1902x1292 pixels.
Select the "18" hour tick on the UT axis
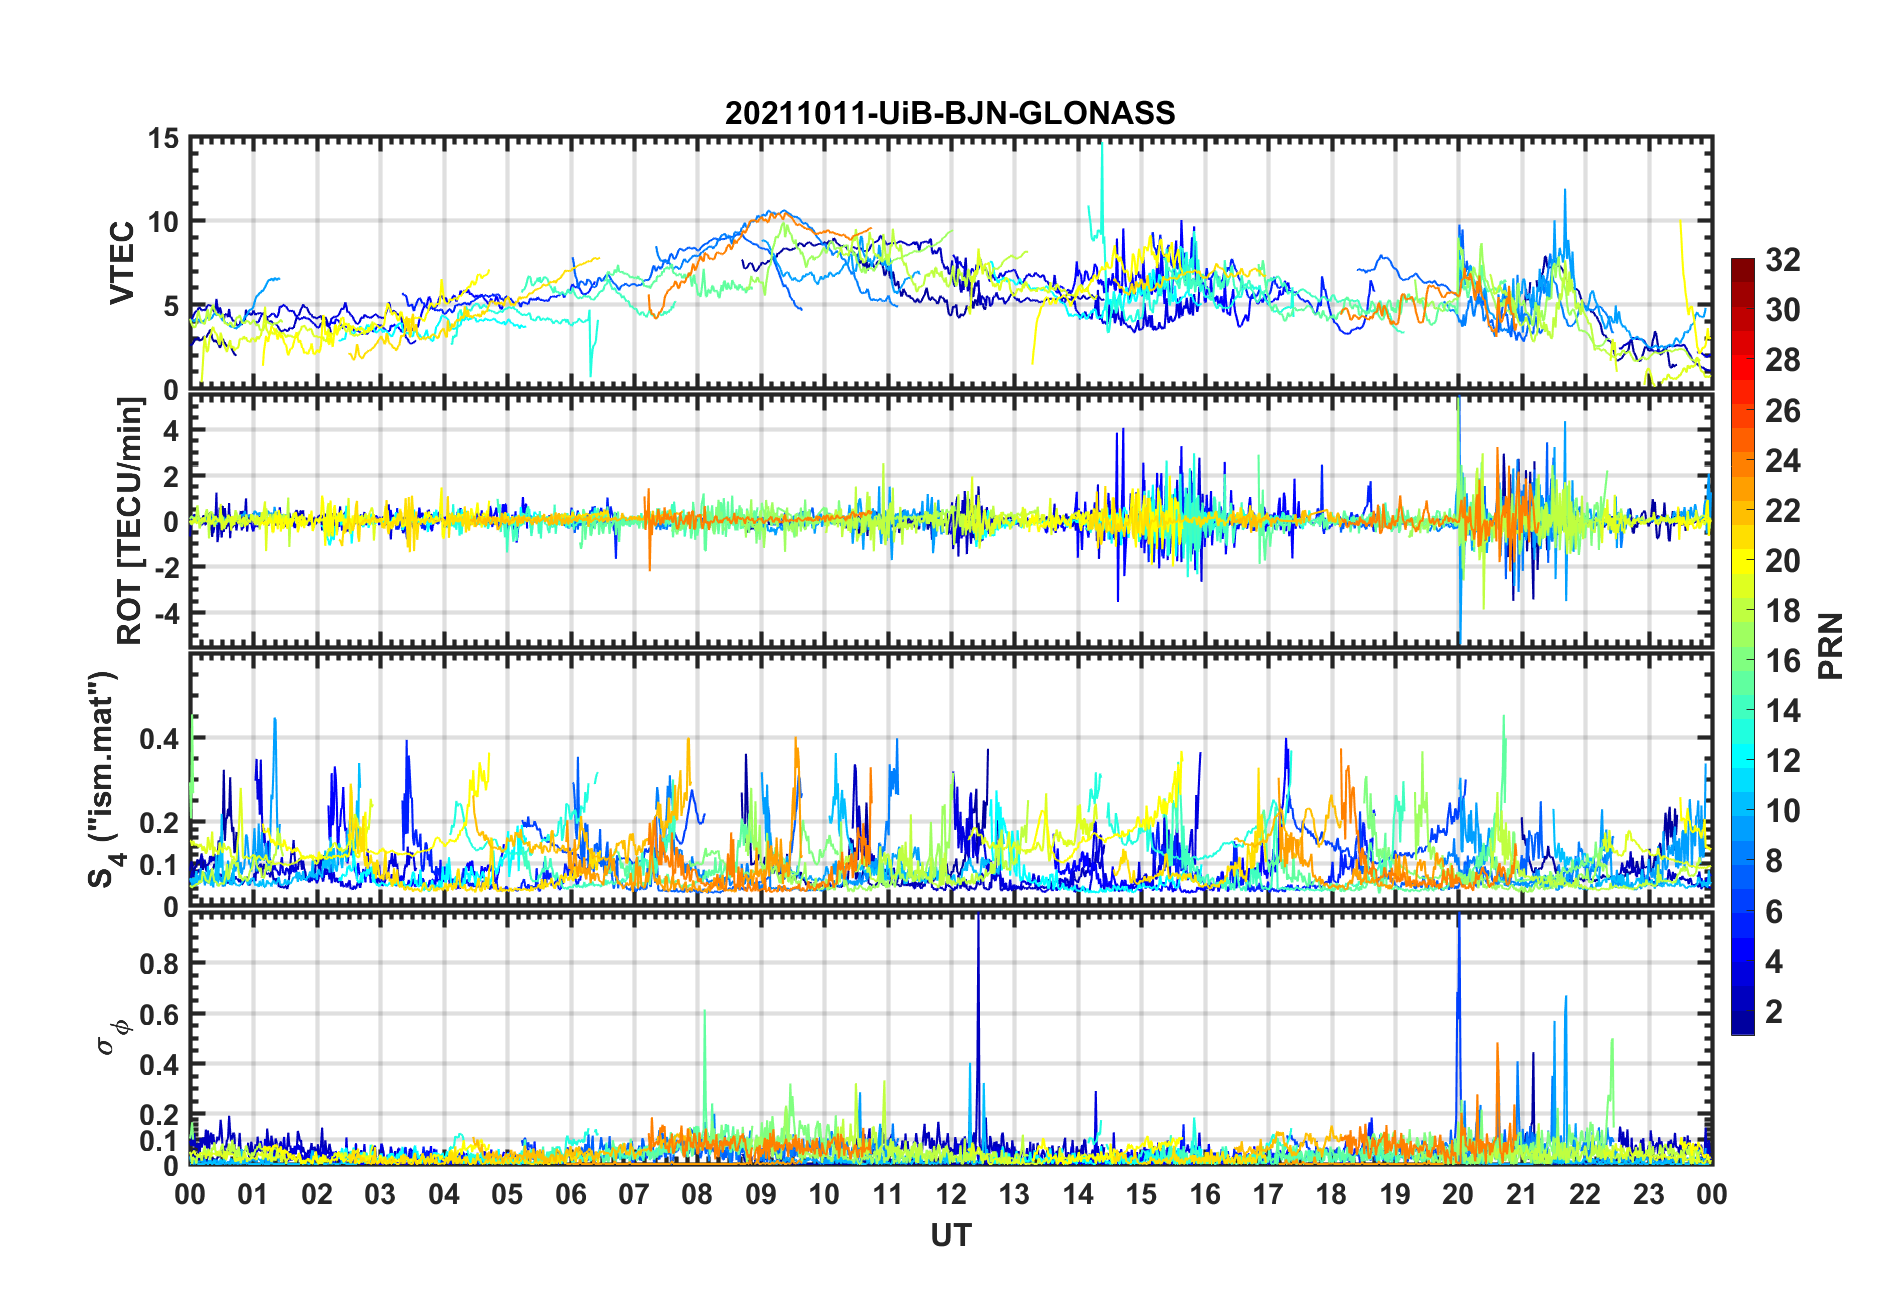click(1332, 1194)
